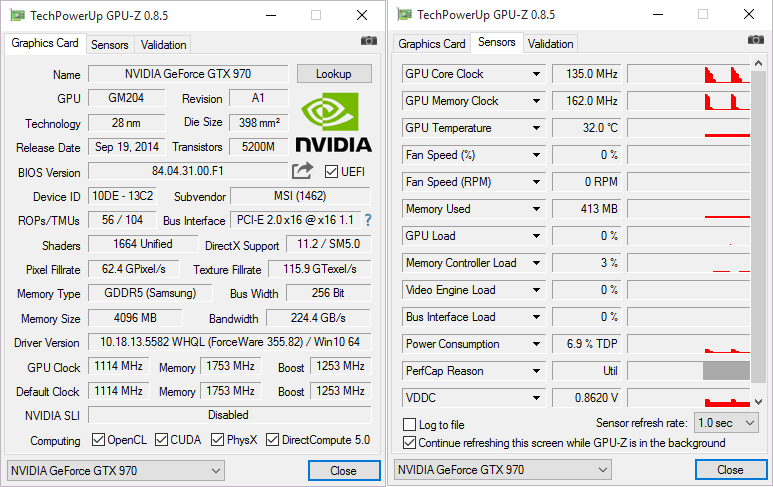The height and width of the screenshot is (487, 773).
Task: Toggle the DirectCompute 5.0 checkbox
Action: (x=273, y=439)
